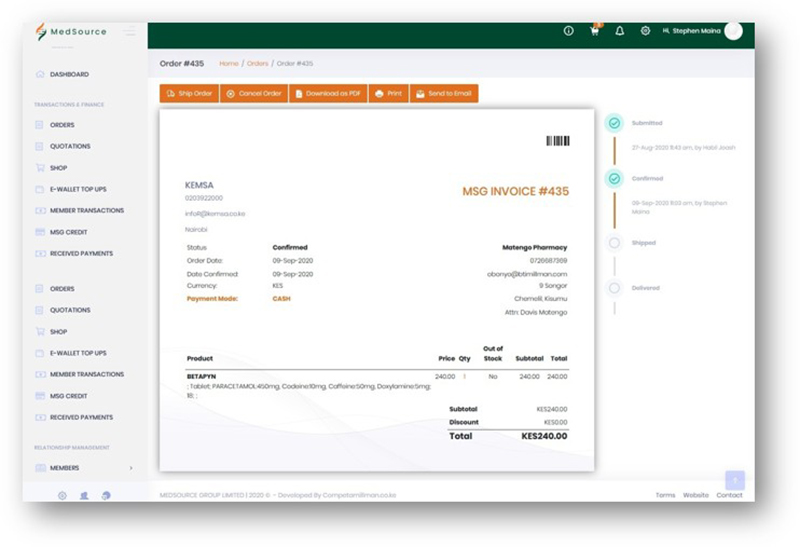Click the MSG INVOICE #435 heading
The height and width of the screenshot is (547, 800).
click(x=515, y=191)
